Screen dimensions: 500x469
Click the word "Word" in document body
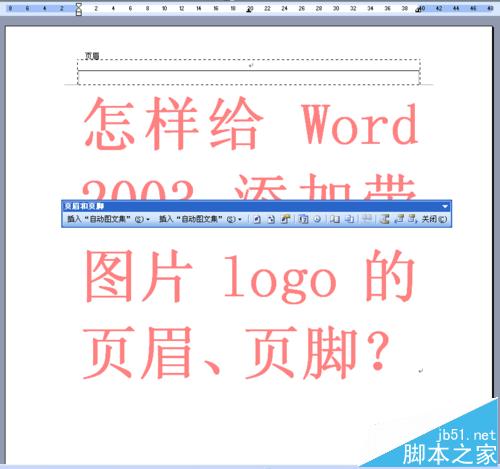(x=359, y=124)
